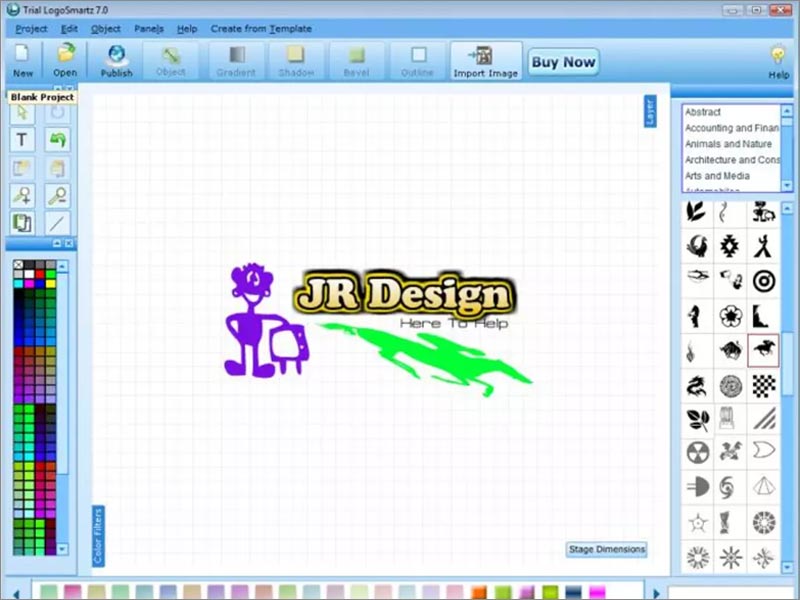Expand the Animals and Nature category
800x600 pixels.
(729, 144)
